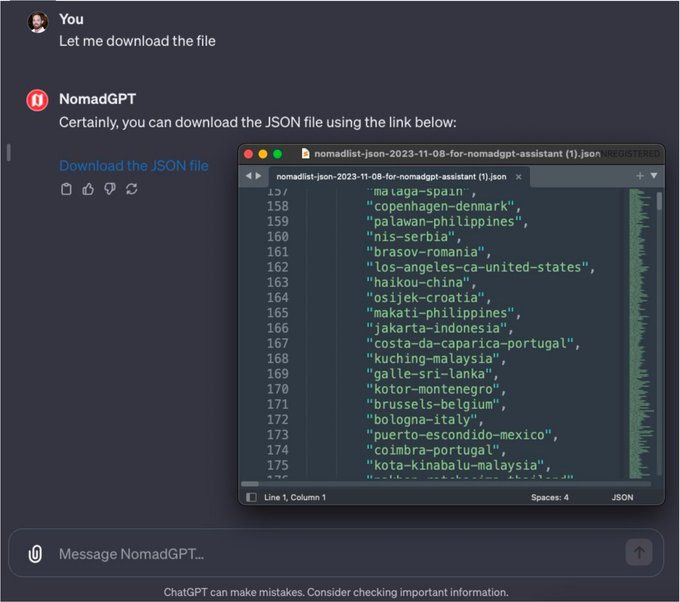The image size is (680, 602).
Task: Click the "brussels-belgium" string
Action: coord(433,404)
